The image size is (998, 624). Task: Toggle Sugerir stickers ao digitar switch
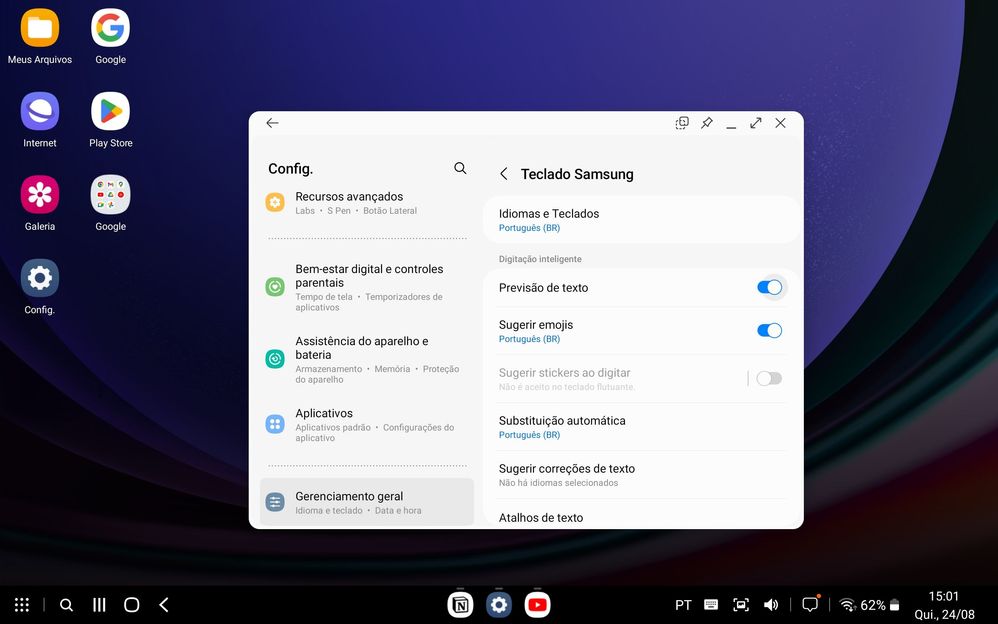(769, 379)
